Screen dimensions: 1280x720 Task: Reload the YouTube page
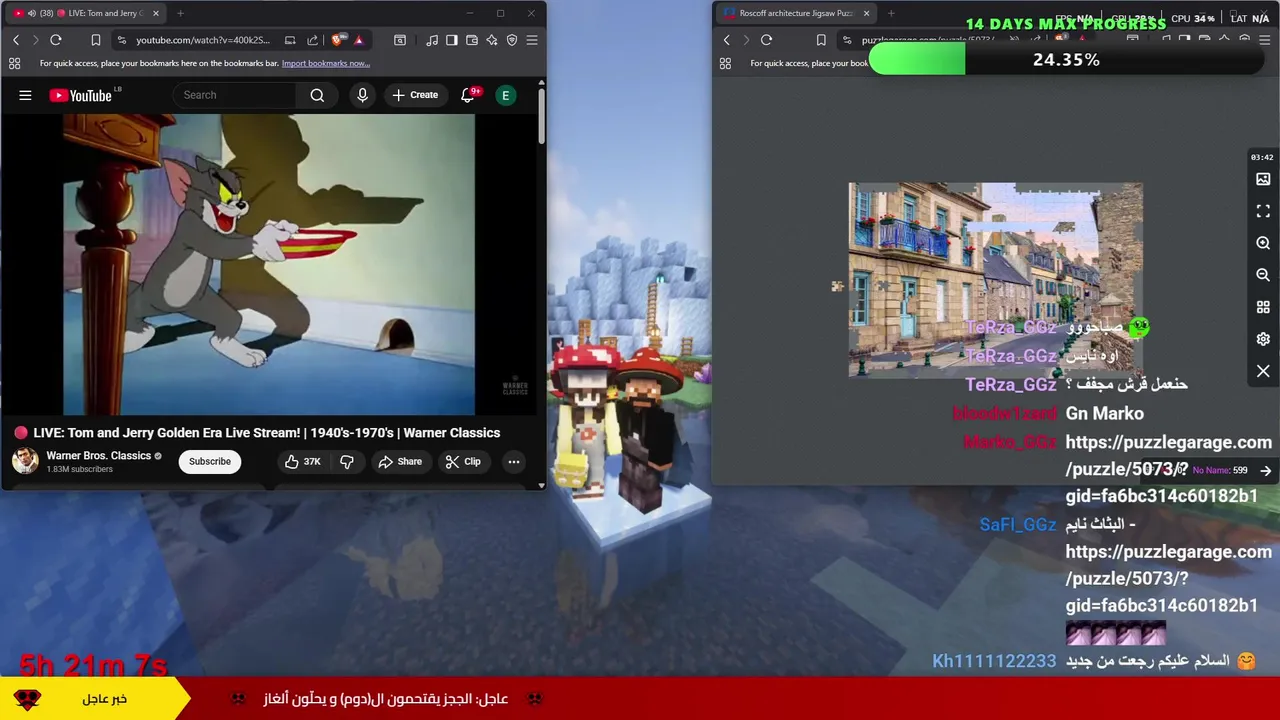(56, 40)
